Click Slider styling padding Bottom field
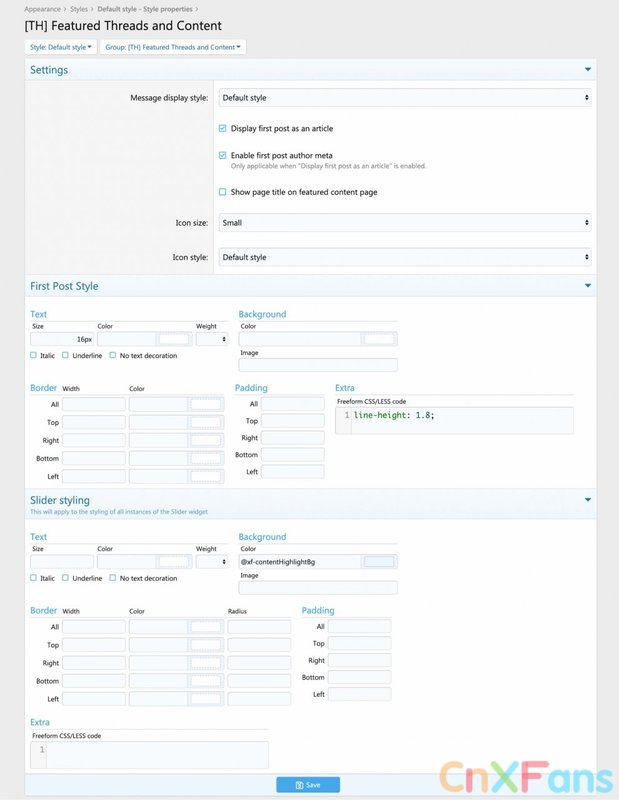Screen dimensions: 619x800 click(359, 677)
